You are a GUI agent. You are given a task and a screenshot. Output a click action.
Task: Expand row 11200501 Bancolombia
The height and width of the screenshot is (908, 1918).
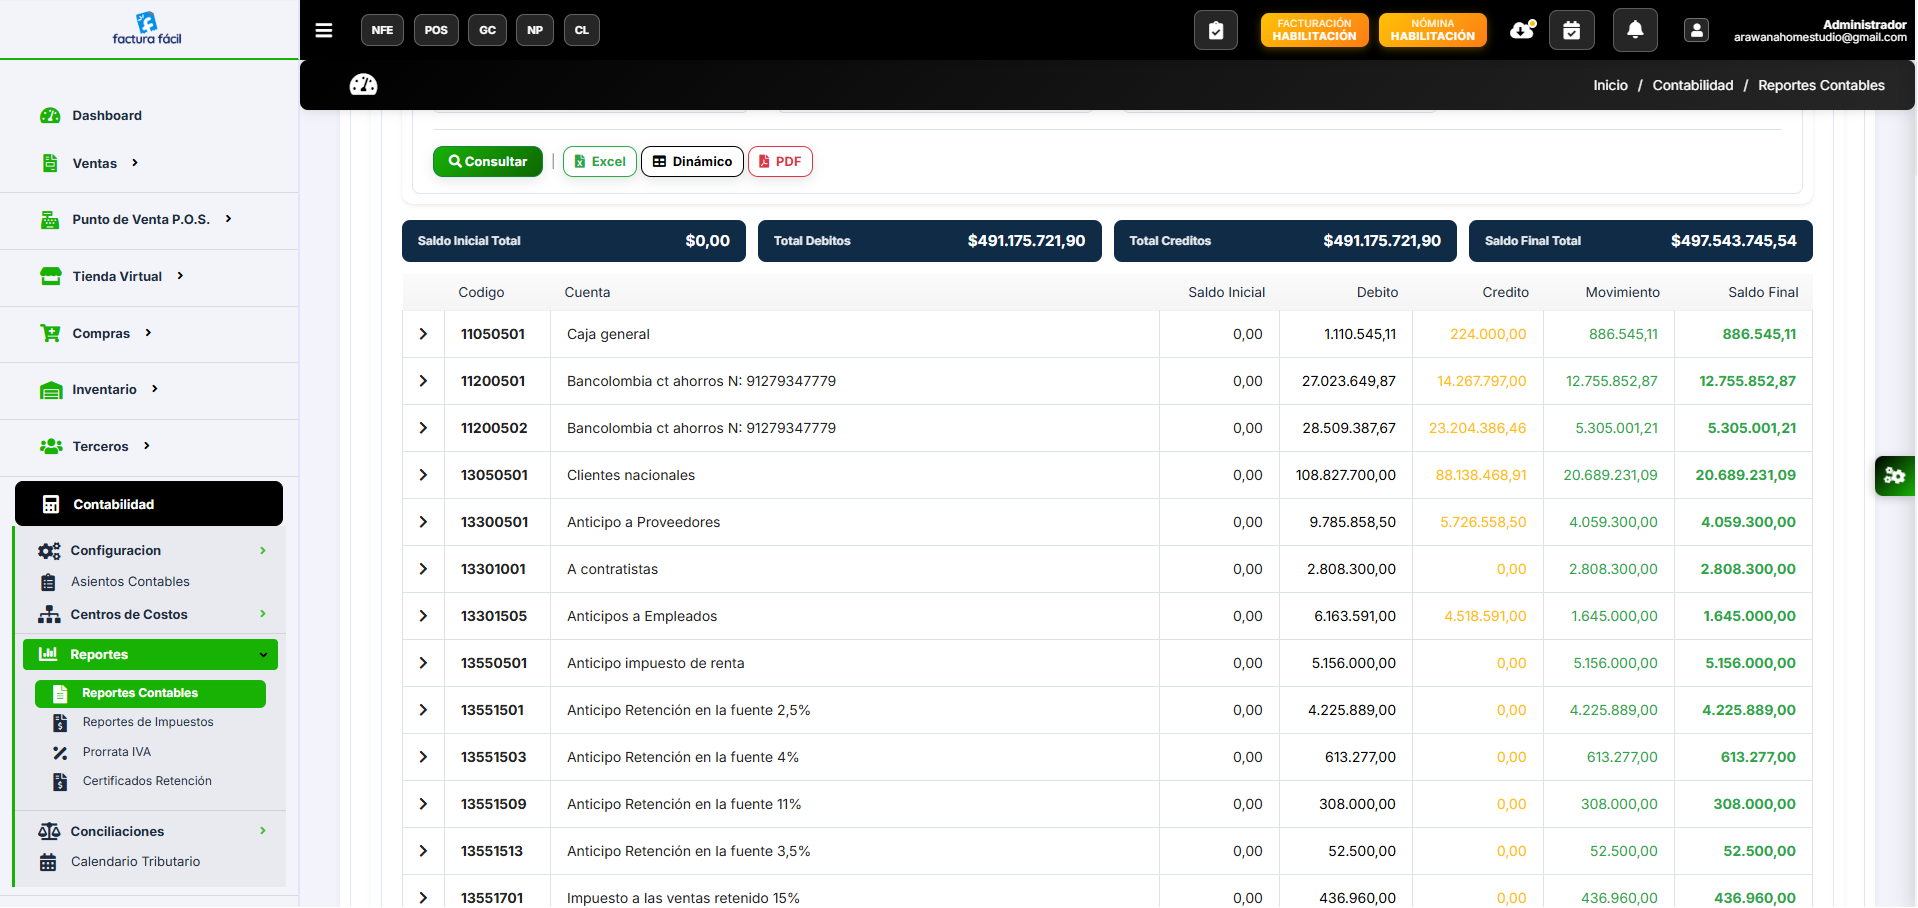pos(423,381)
